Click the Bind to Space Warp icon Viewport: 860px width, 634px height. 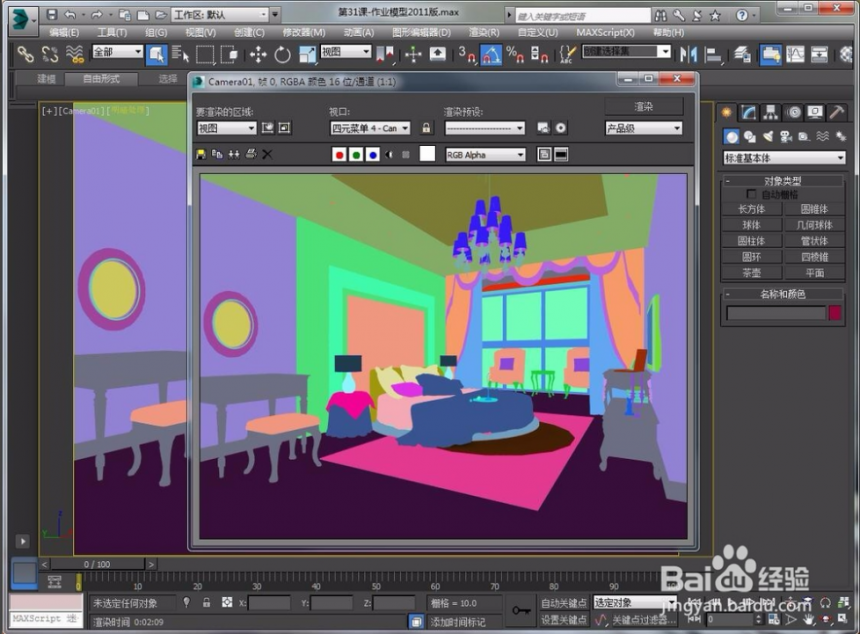click(75, 54)
